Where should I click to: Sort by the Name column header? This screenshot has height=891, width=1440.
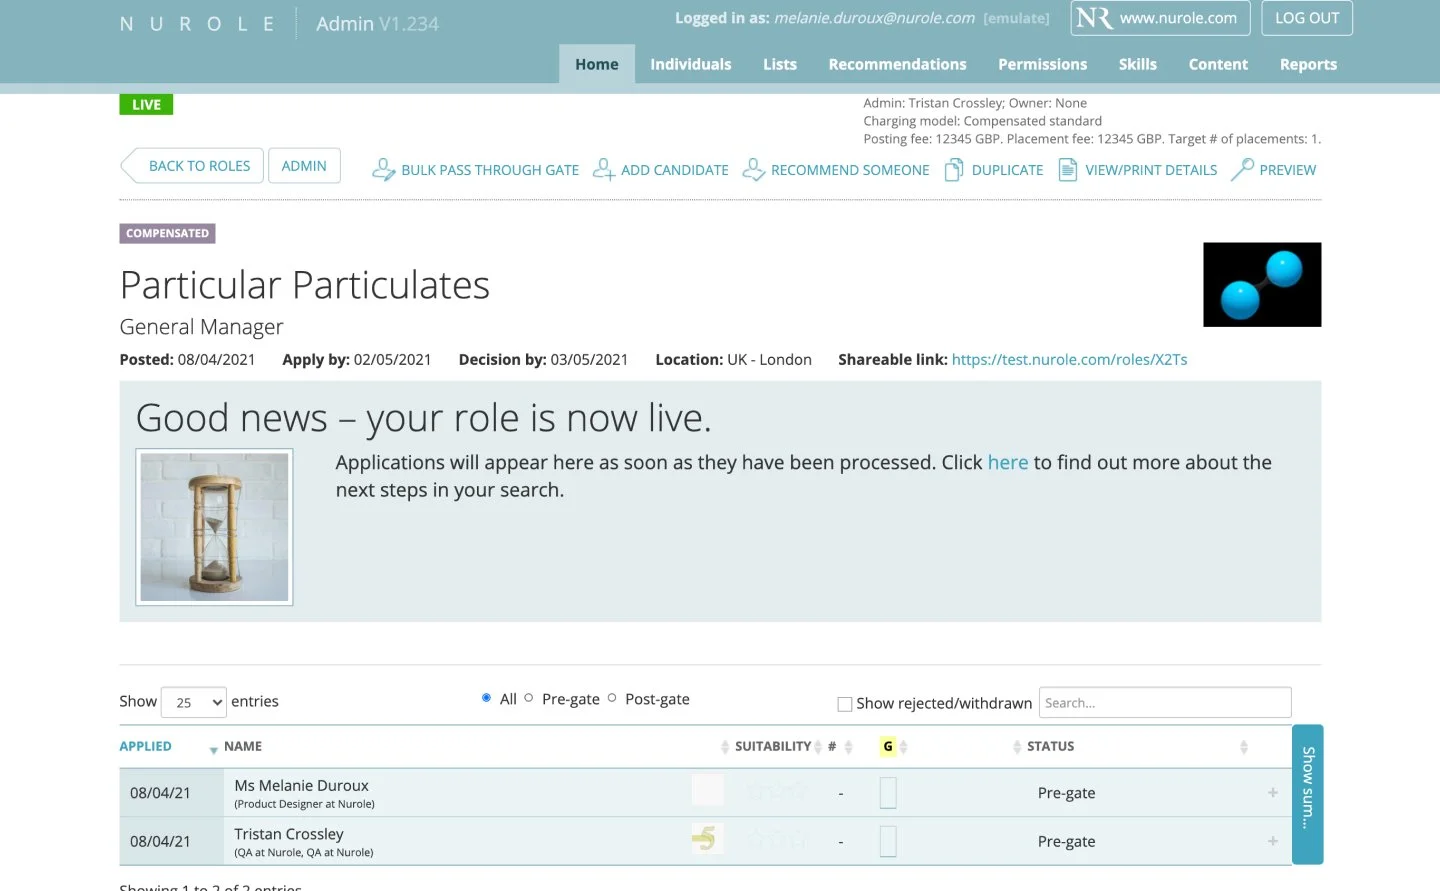pos(243,746)
